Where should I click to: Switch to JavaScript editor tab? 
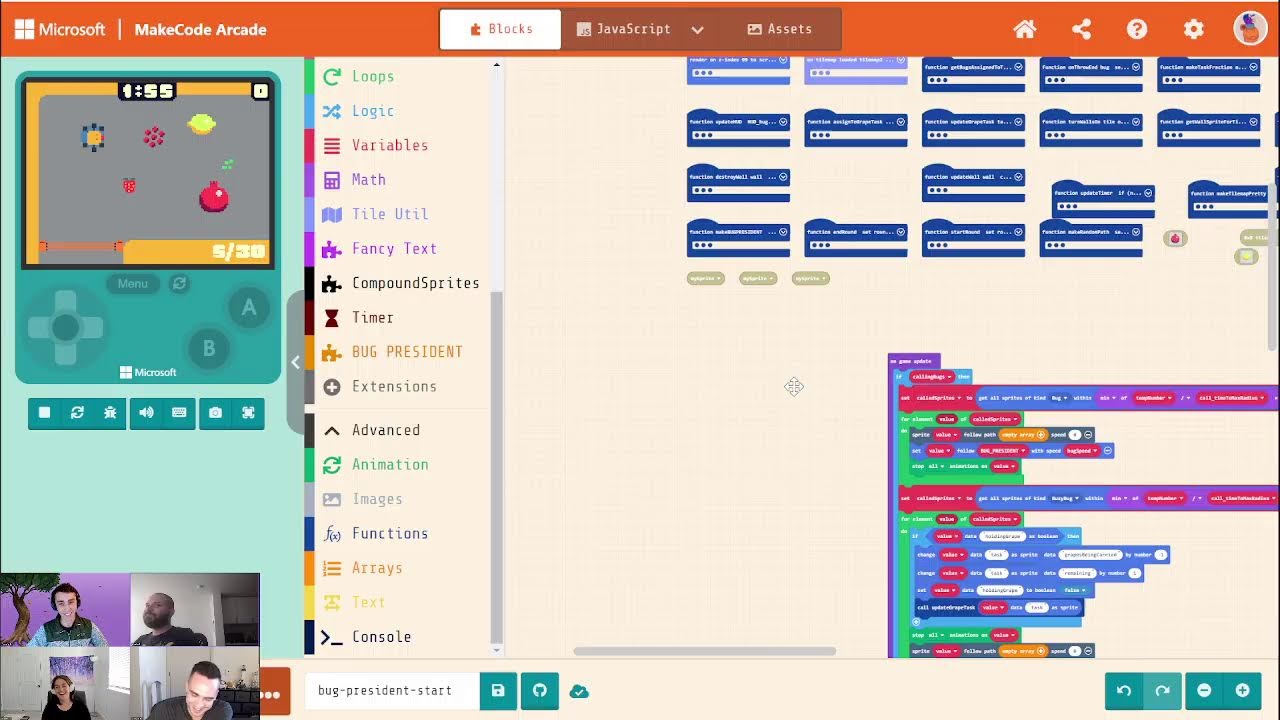coord(623,29)
